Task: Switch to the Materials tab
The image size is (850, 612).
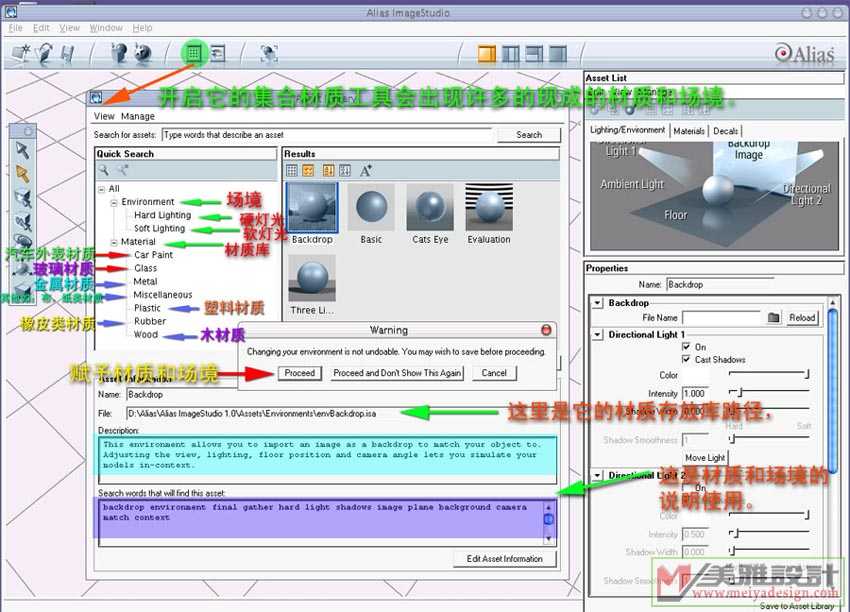Action: coord(689,131)
